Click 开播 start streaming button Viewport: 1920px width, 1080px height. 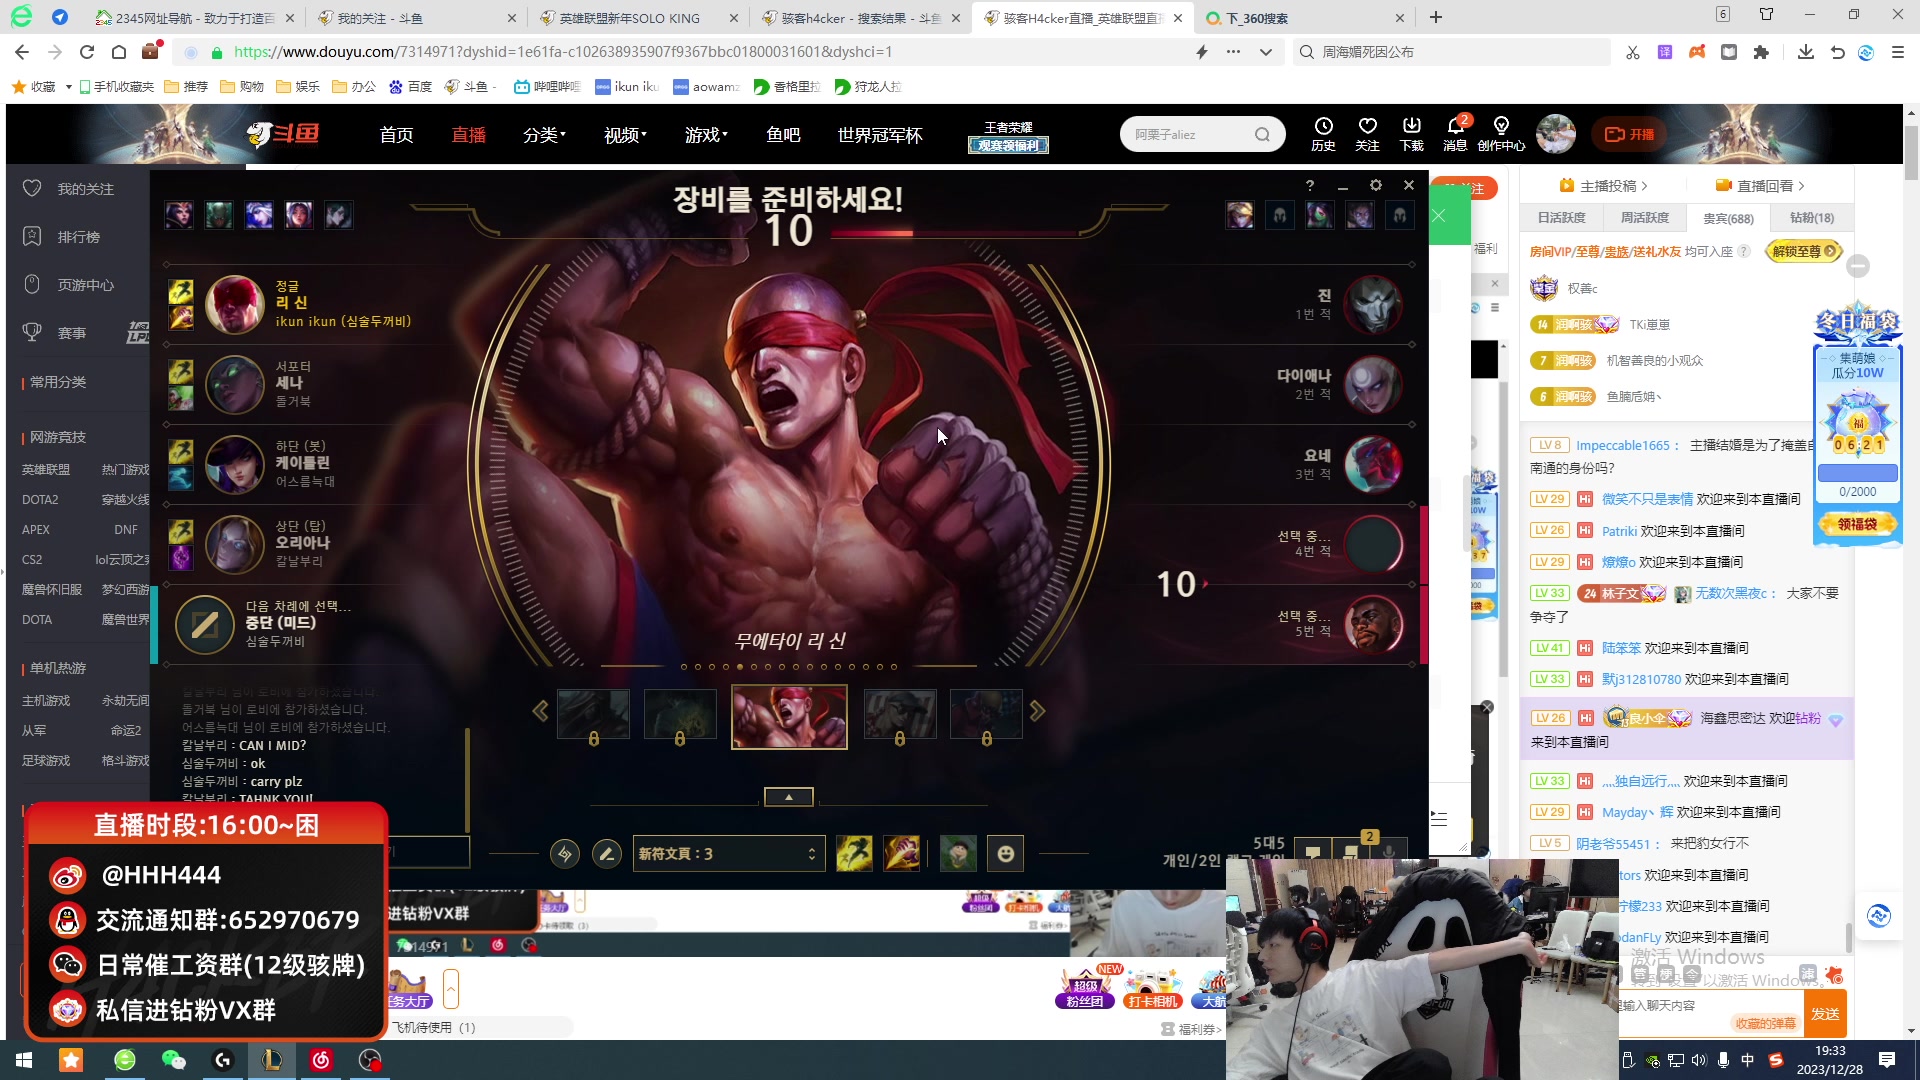pos(1629,134)
